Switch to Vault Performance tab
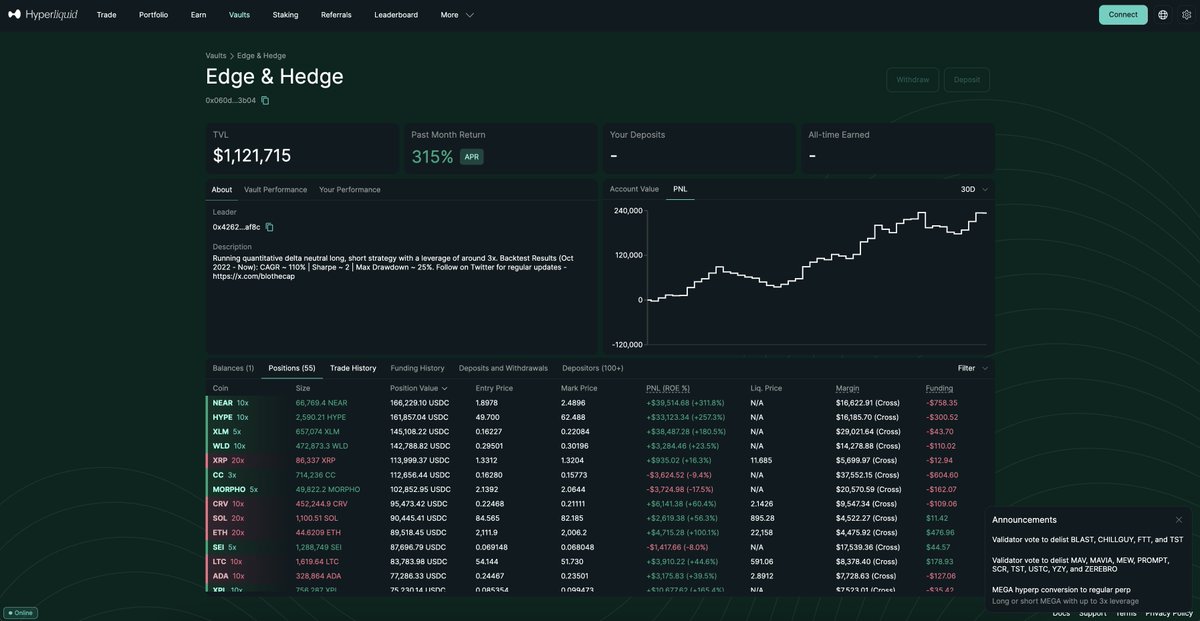The image size is (1200, 621). [x=275, y=189]
